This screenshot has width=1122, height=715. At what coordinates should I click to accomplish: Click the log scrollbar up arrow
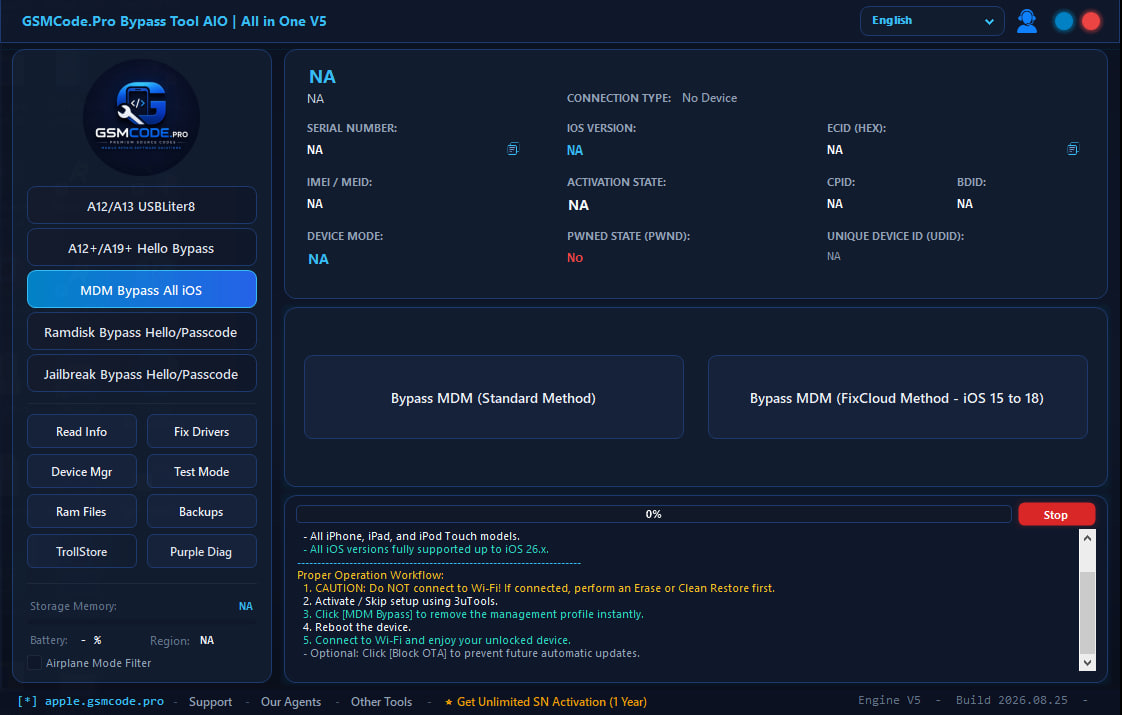tap(1087, 538)
